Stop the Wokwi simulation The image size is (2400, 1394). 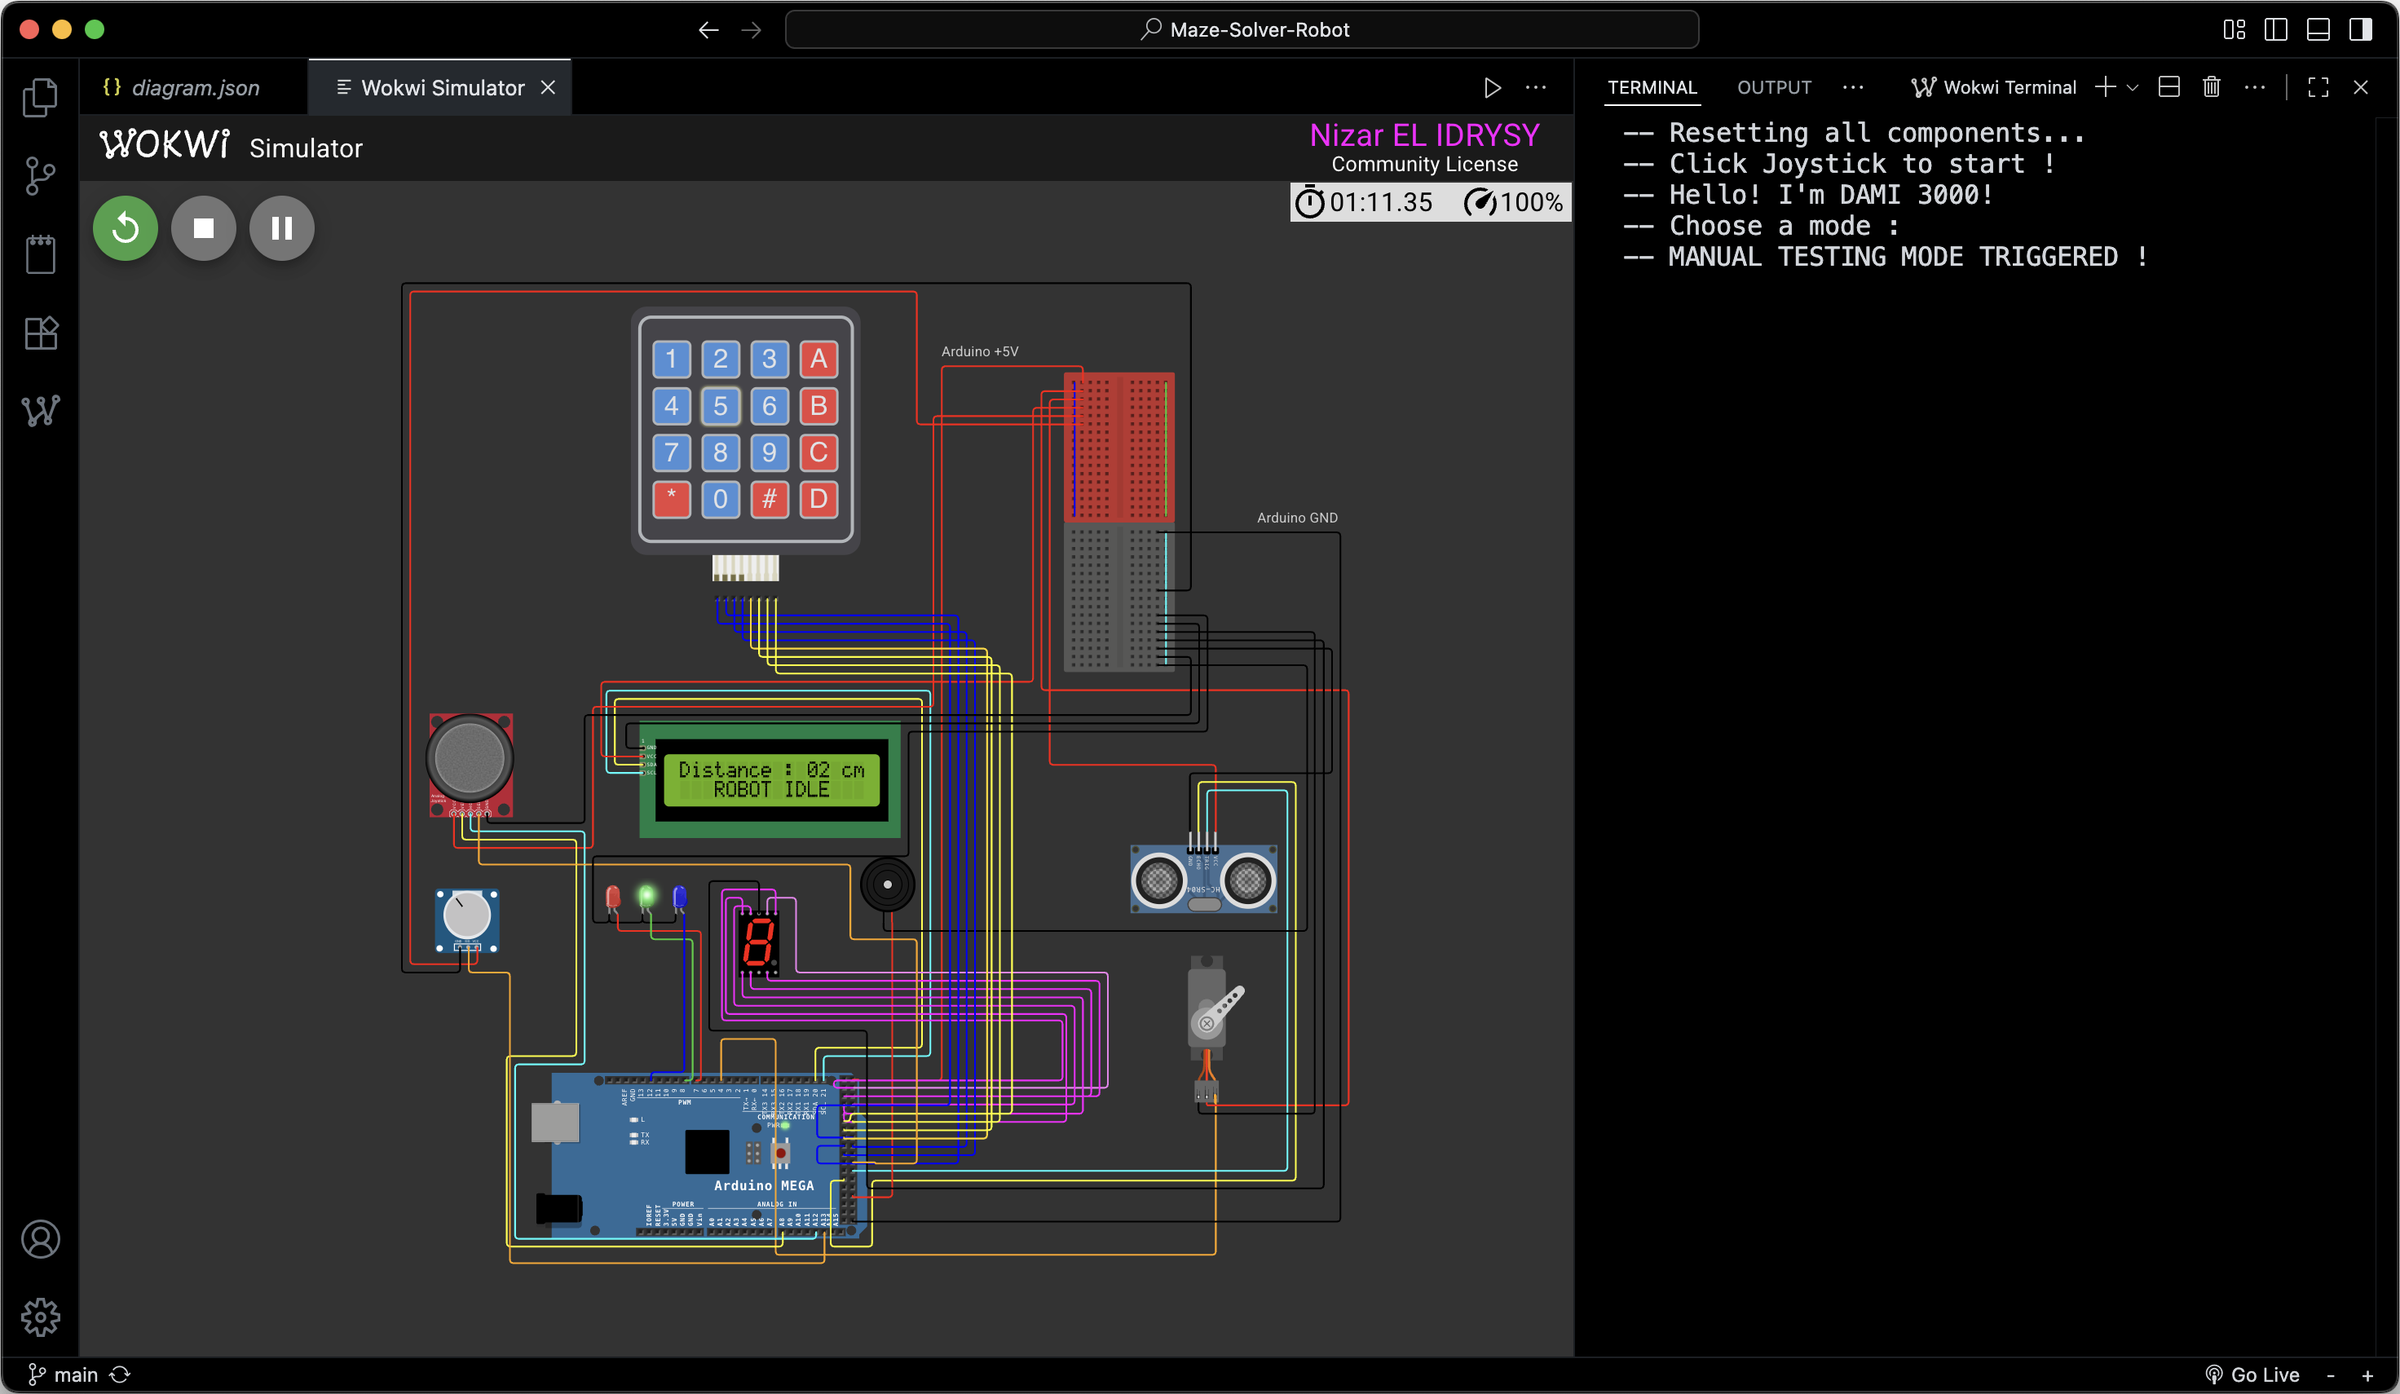coord(203,228)
